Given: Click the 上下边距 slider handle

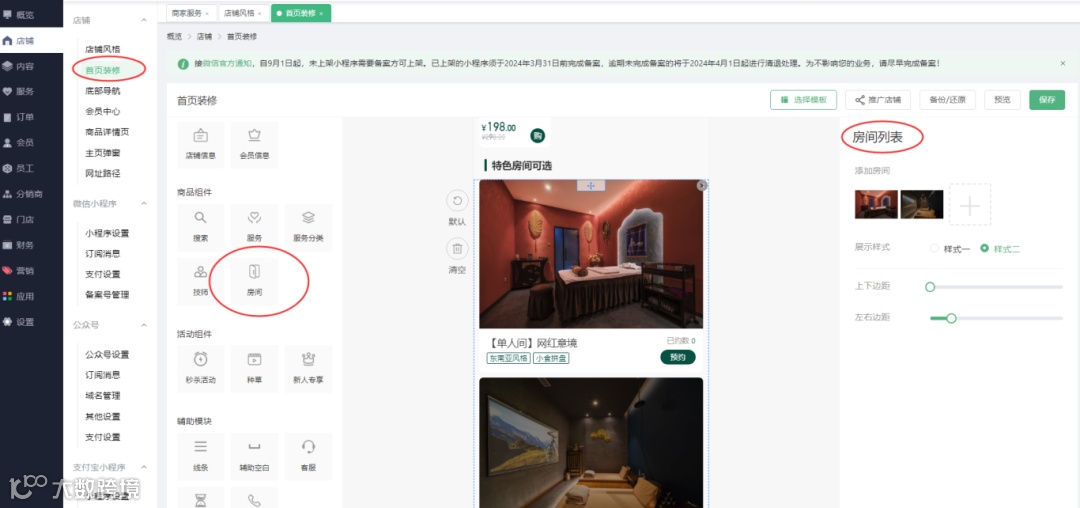Looking at the screenshot, I should (x=930, y=287).
